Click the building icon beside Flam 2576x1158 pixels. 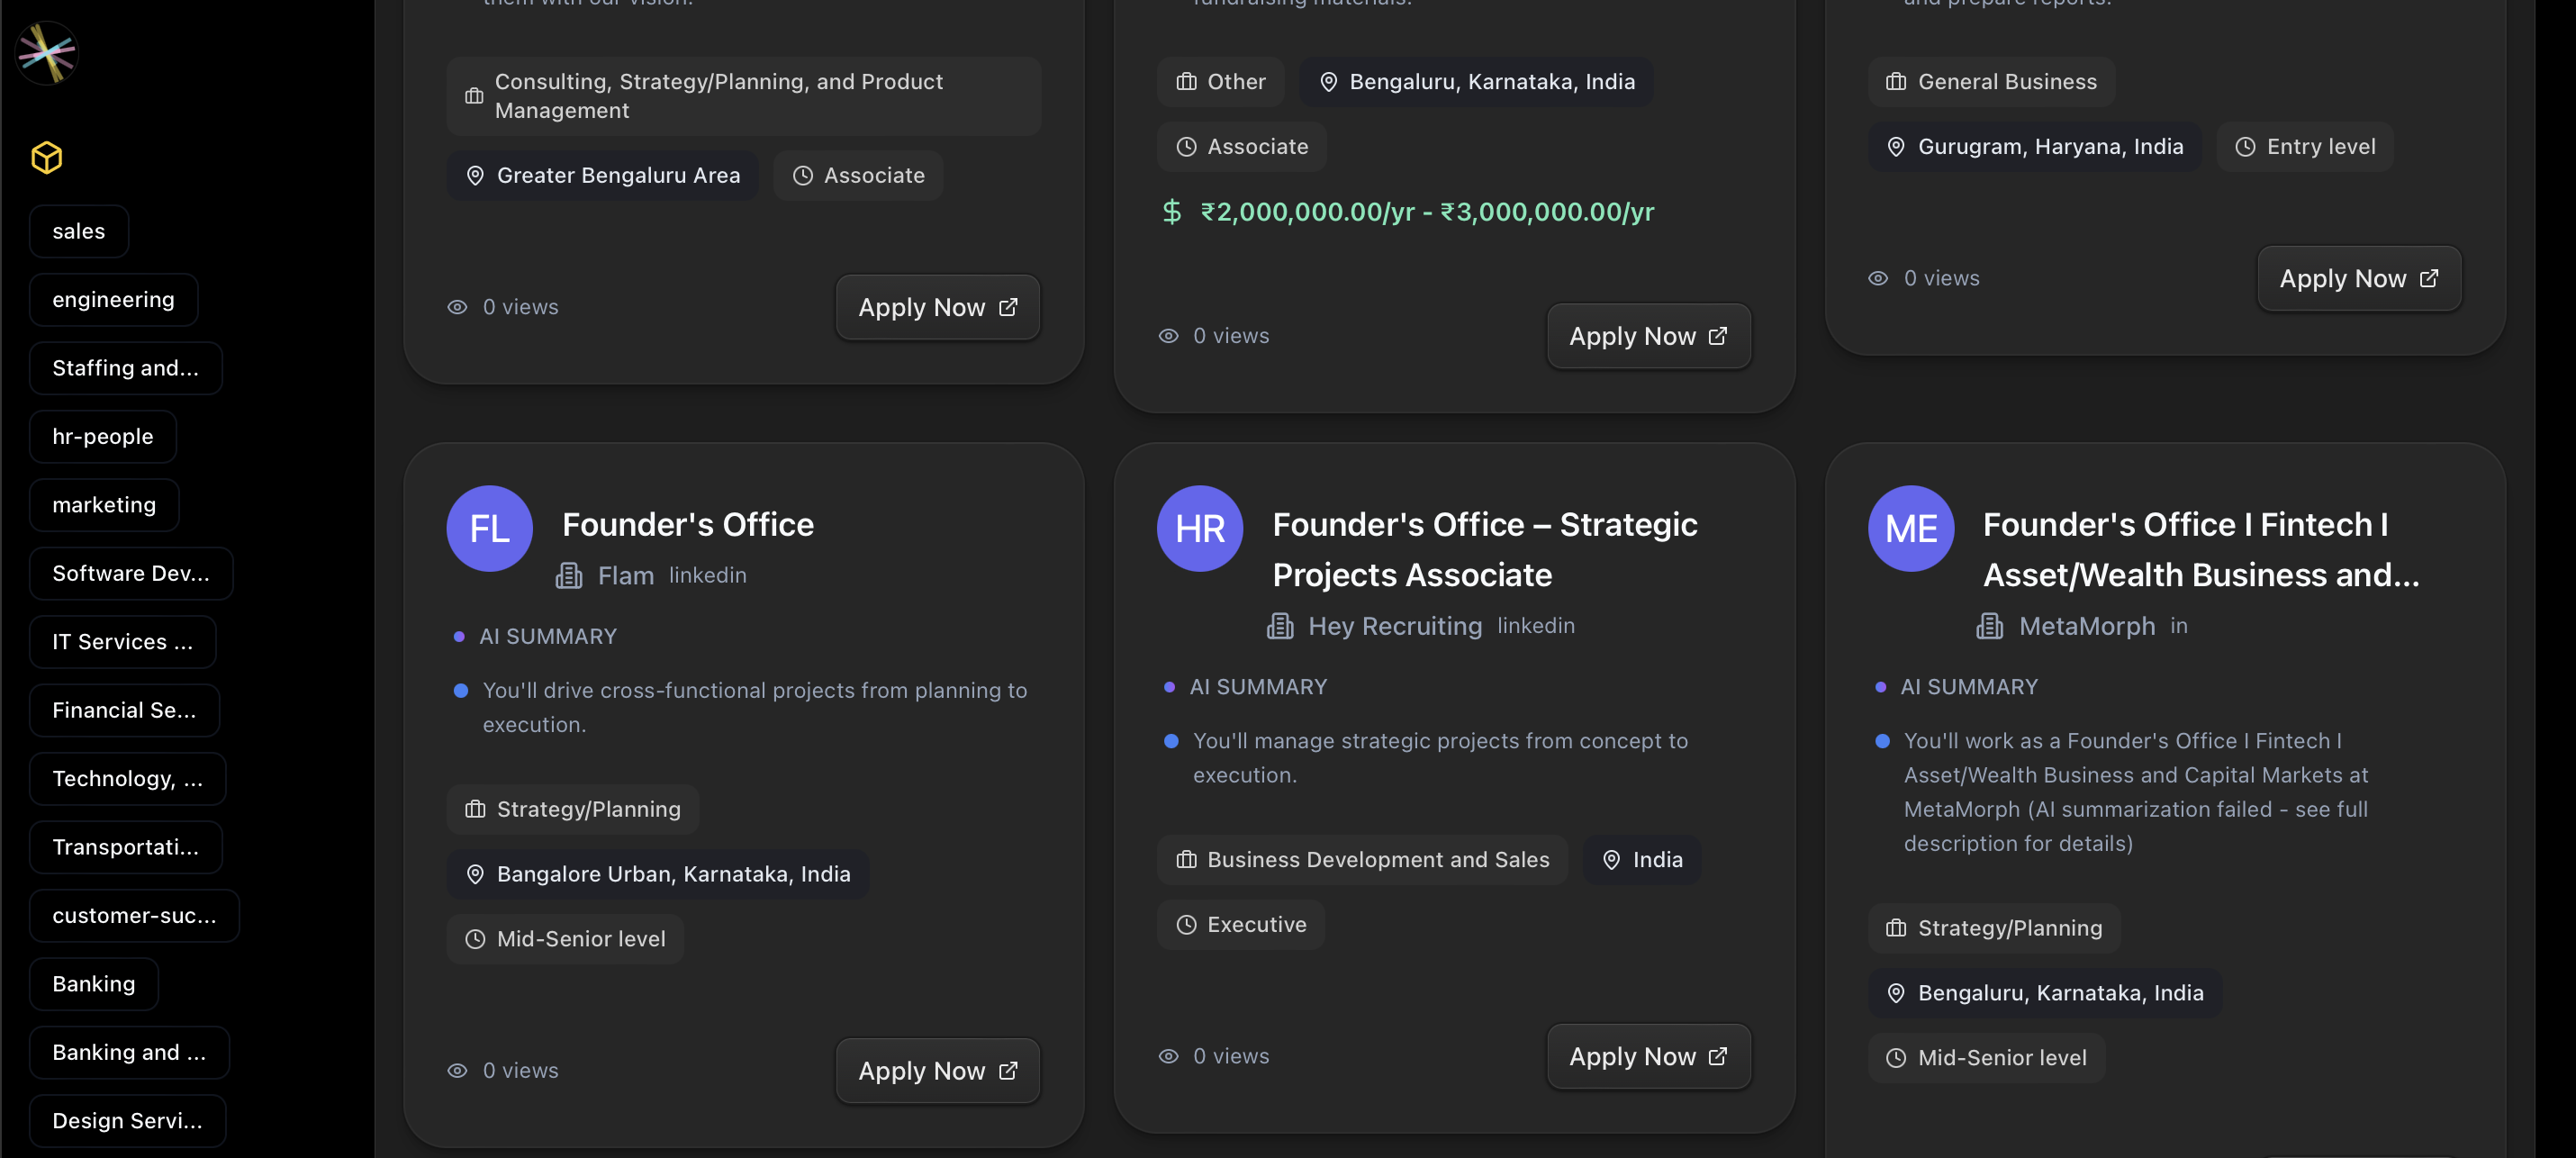click(x=569, y=576)
